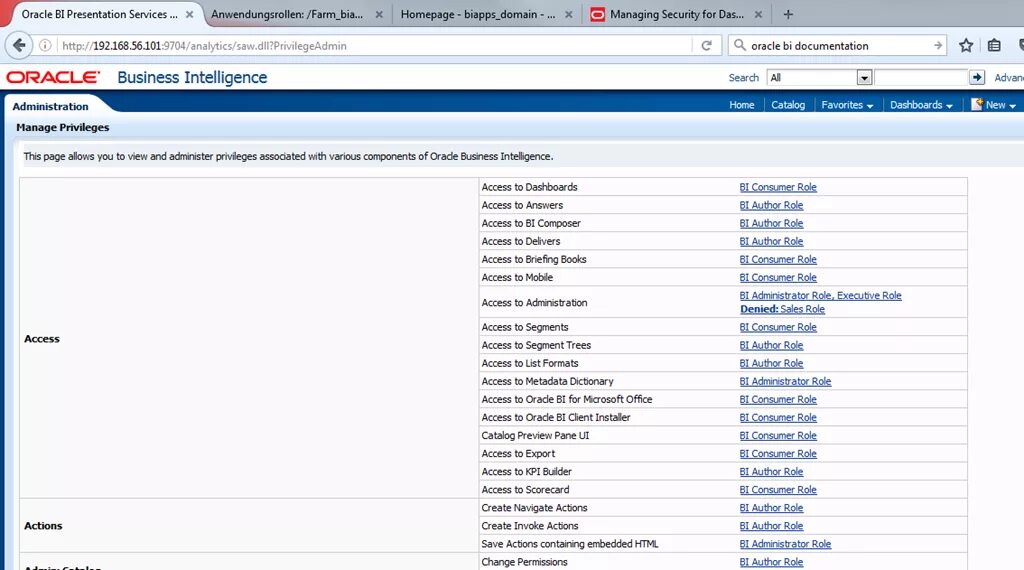Open BI Consumer Role for Access to Segments
The image size is (1024, 570).
[x=778, y=327]
